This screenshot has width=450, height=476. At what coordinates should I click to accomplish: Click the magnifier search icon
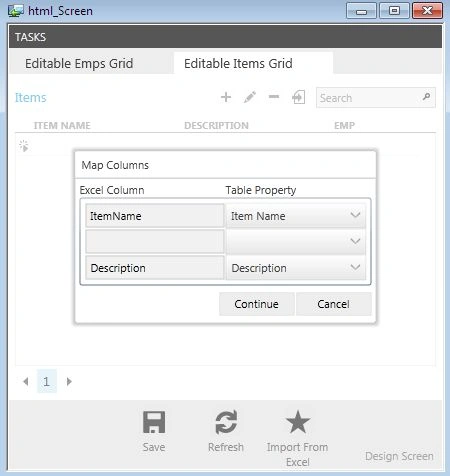click(x=426, y=97)
